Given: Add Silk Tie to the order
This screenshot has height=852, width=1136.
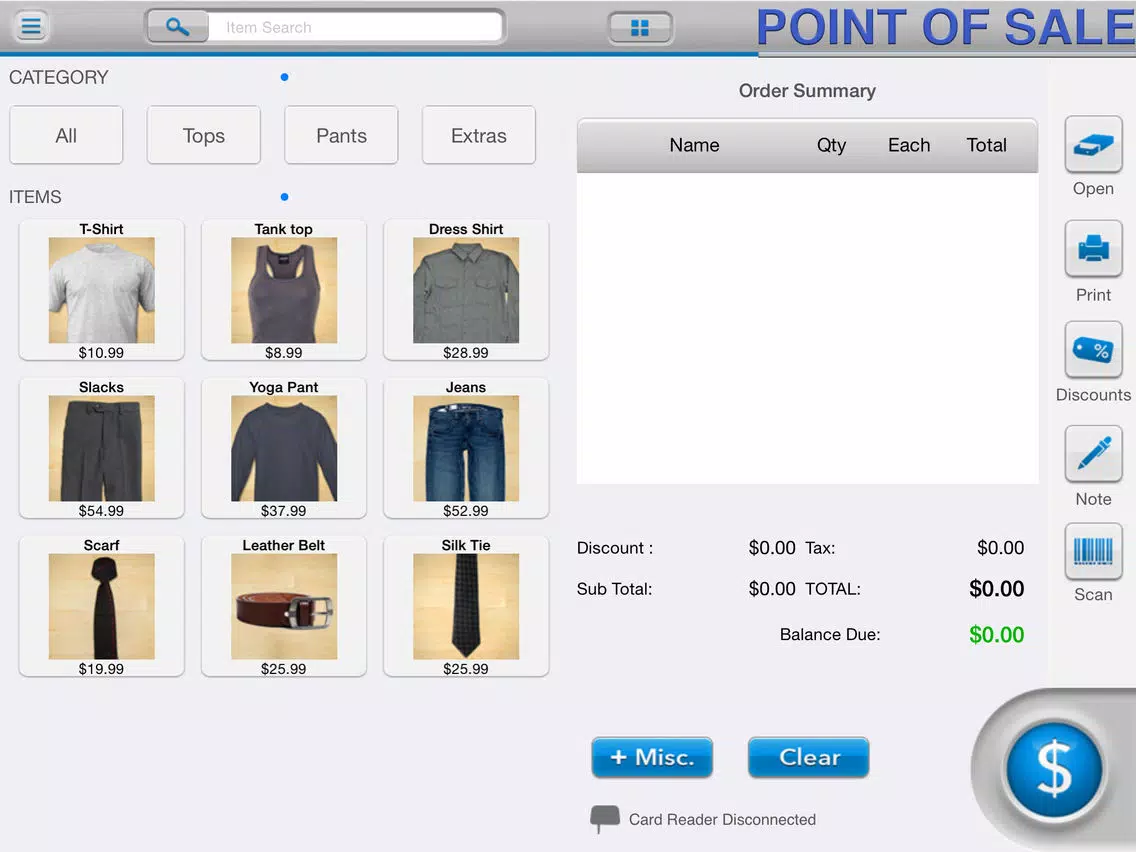Looking at the screenshot, I should tap(466, 606).
